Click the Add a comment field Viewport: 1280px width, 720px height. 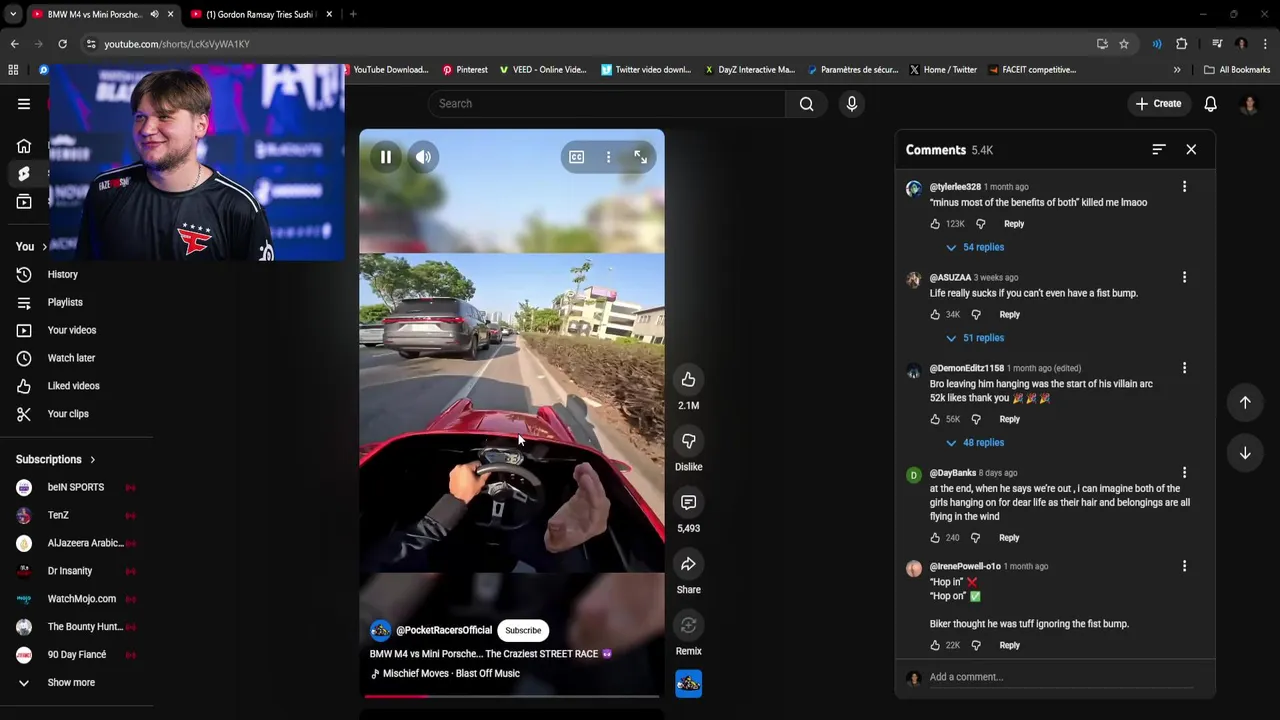1061,677
